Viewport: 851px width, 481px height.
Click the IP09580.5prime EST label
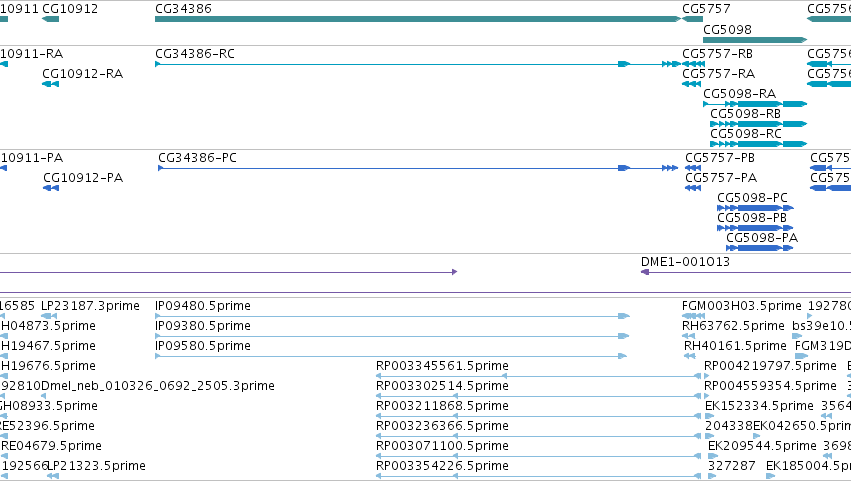(x=203, y=346)
